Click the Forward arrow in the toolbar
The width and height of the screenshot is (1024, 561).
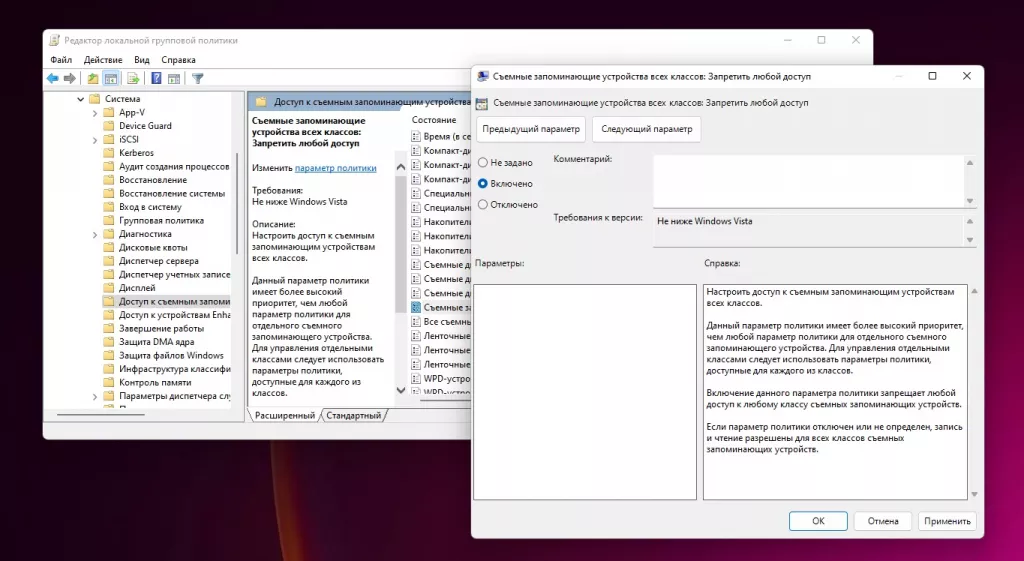70,78
